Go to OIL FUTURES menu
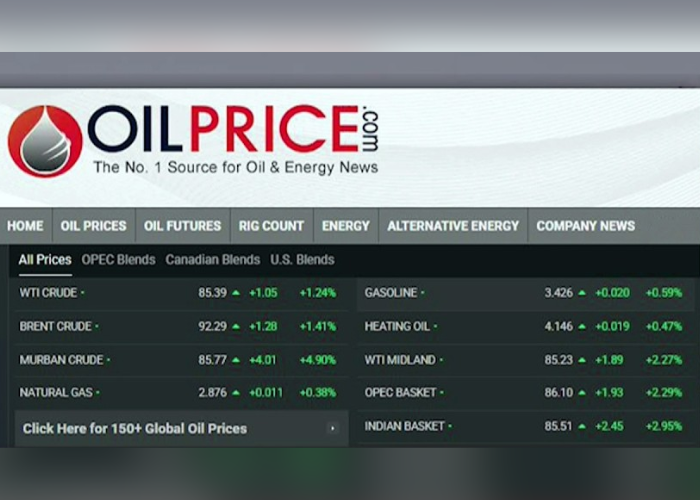700x500 pixels. point(182,226)
